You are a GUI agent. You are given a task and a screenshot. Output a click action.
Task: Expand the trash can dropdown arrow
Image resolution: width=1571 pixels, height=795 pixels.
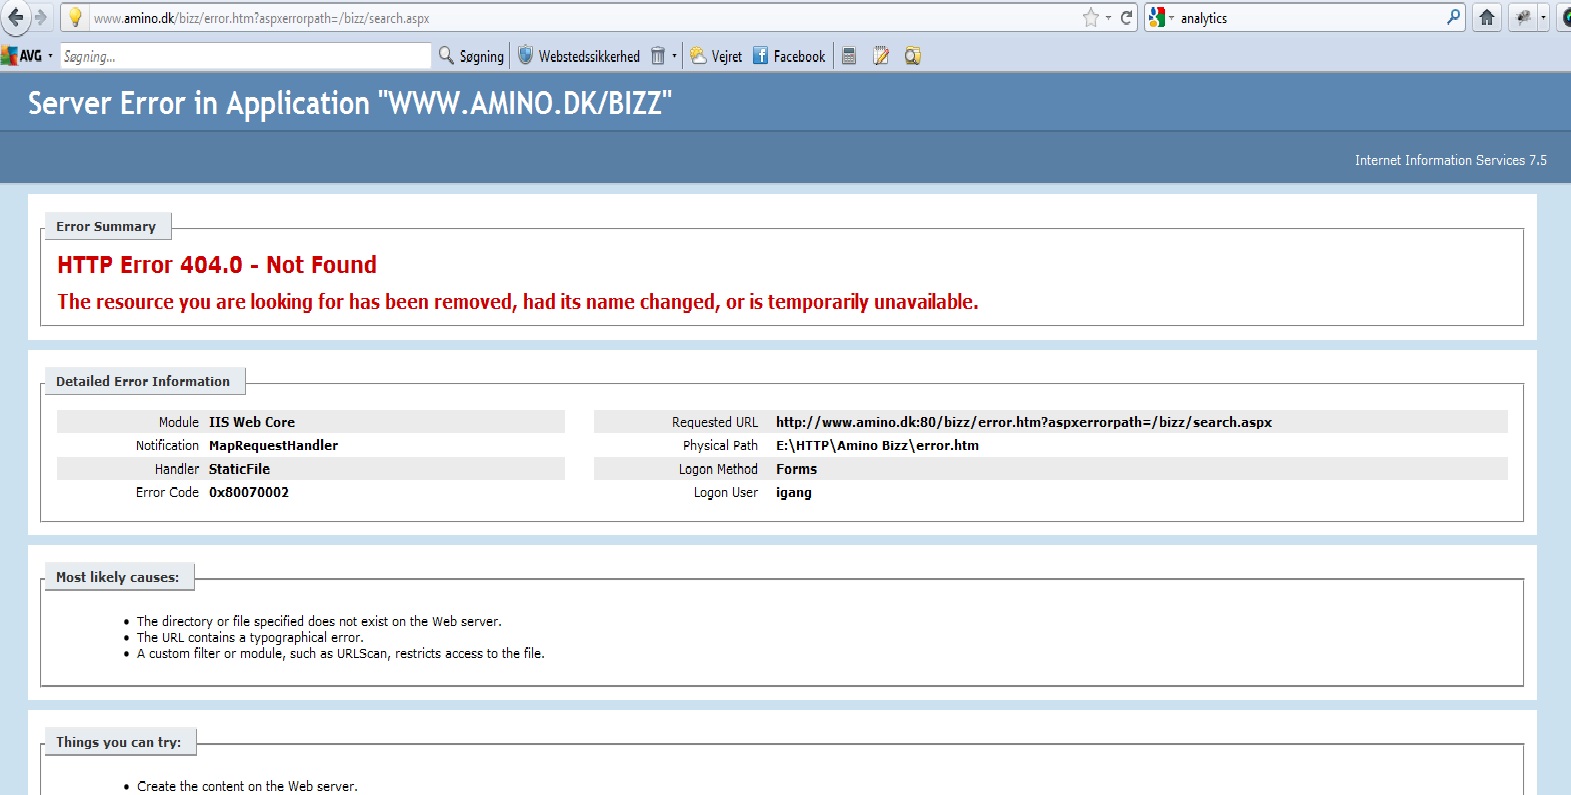(x=674, y=56)
